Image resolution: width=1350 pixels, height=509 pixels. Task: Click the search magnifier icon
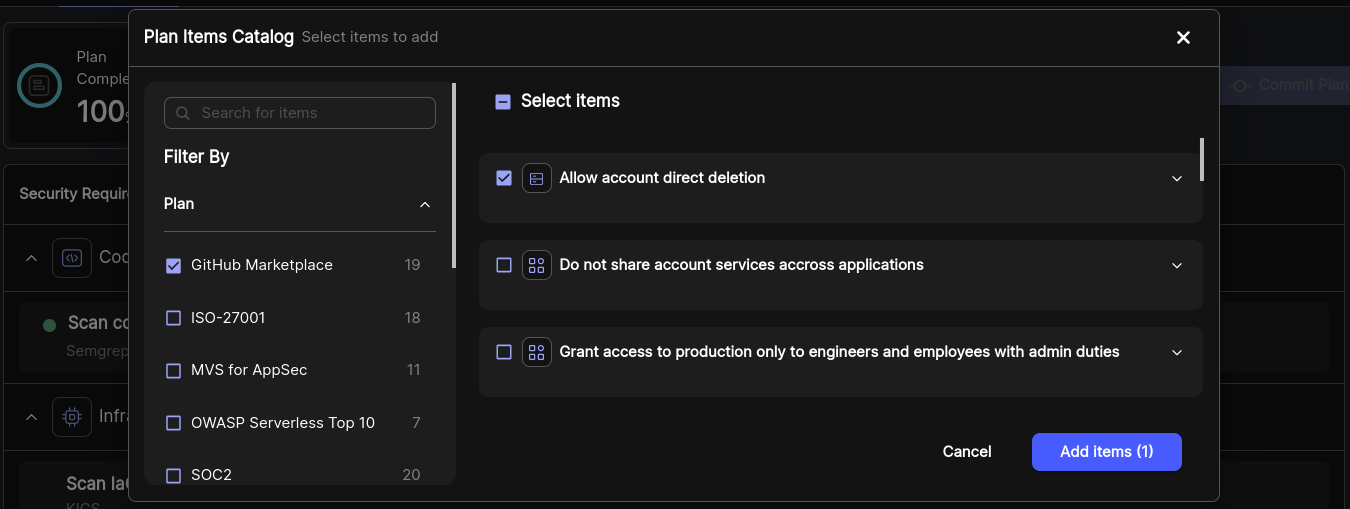tap(183, 113)
